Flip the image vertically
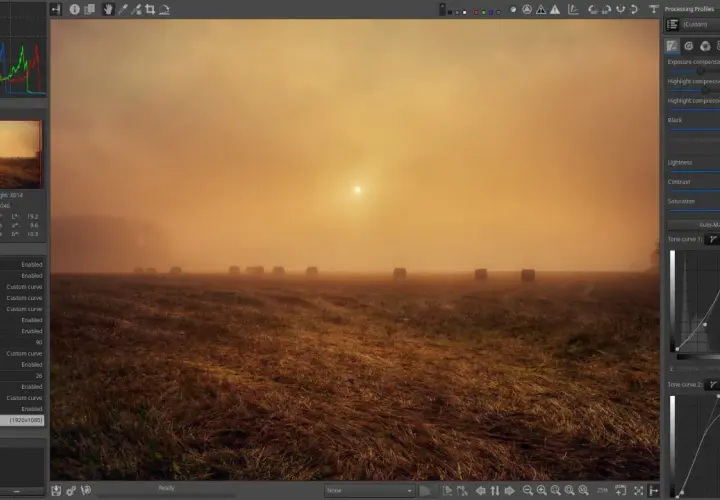This screenshot has height=500, width=720. [634, 9]
